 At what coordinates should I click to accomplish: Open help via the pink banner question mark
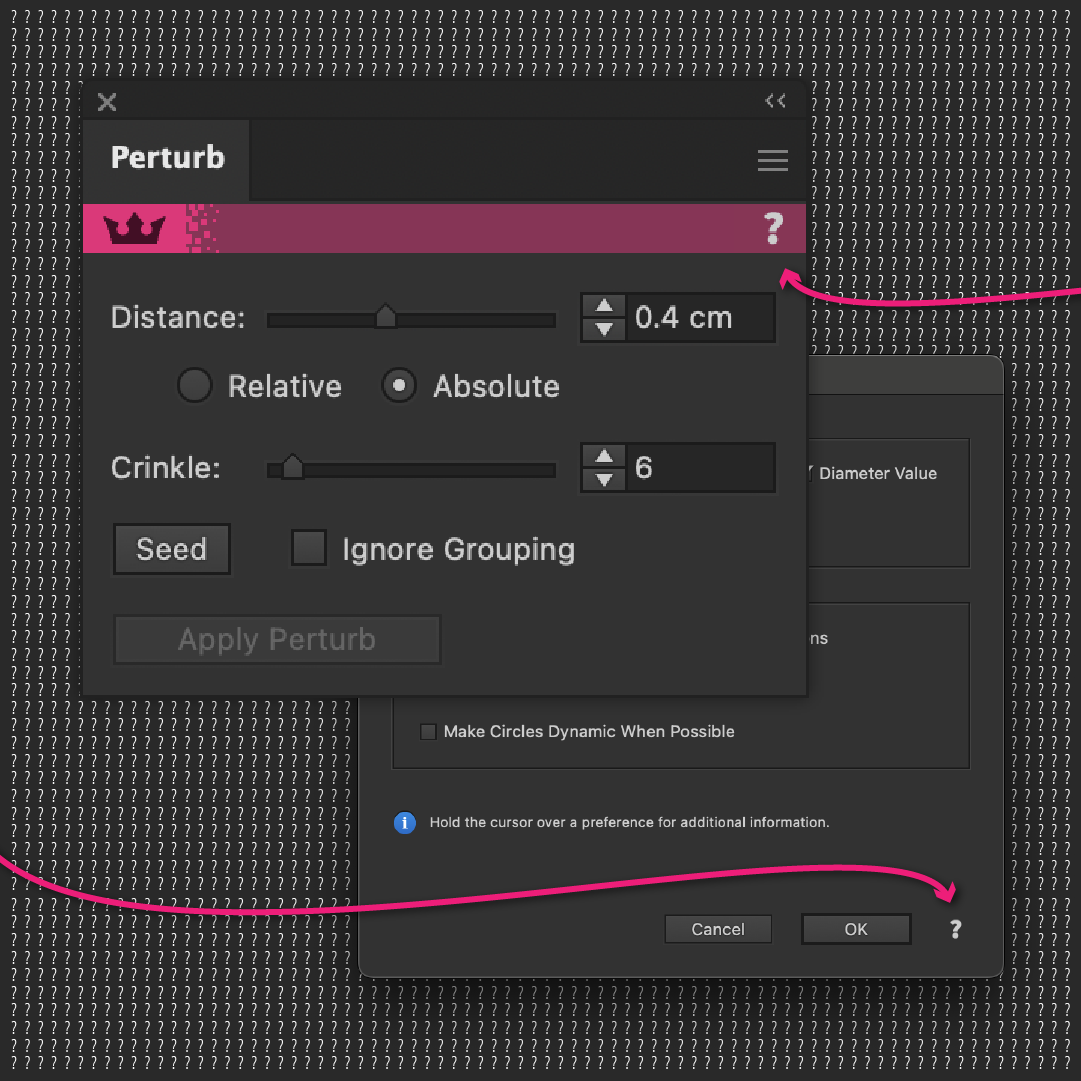pyautogui.click(x=773, y=228)
